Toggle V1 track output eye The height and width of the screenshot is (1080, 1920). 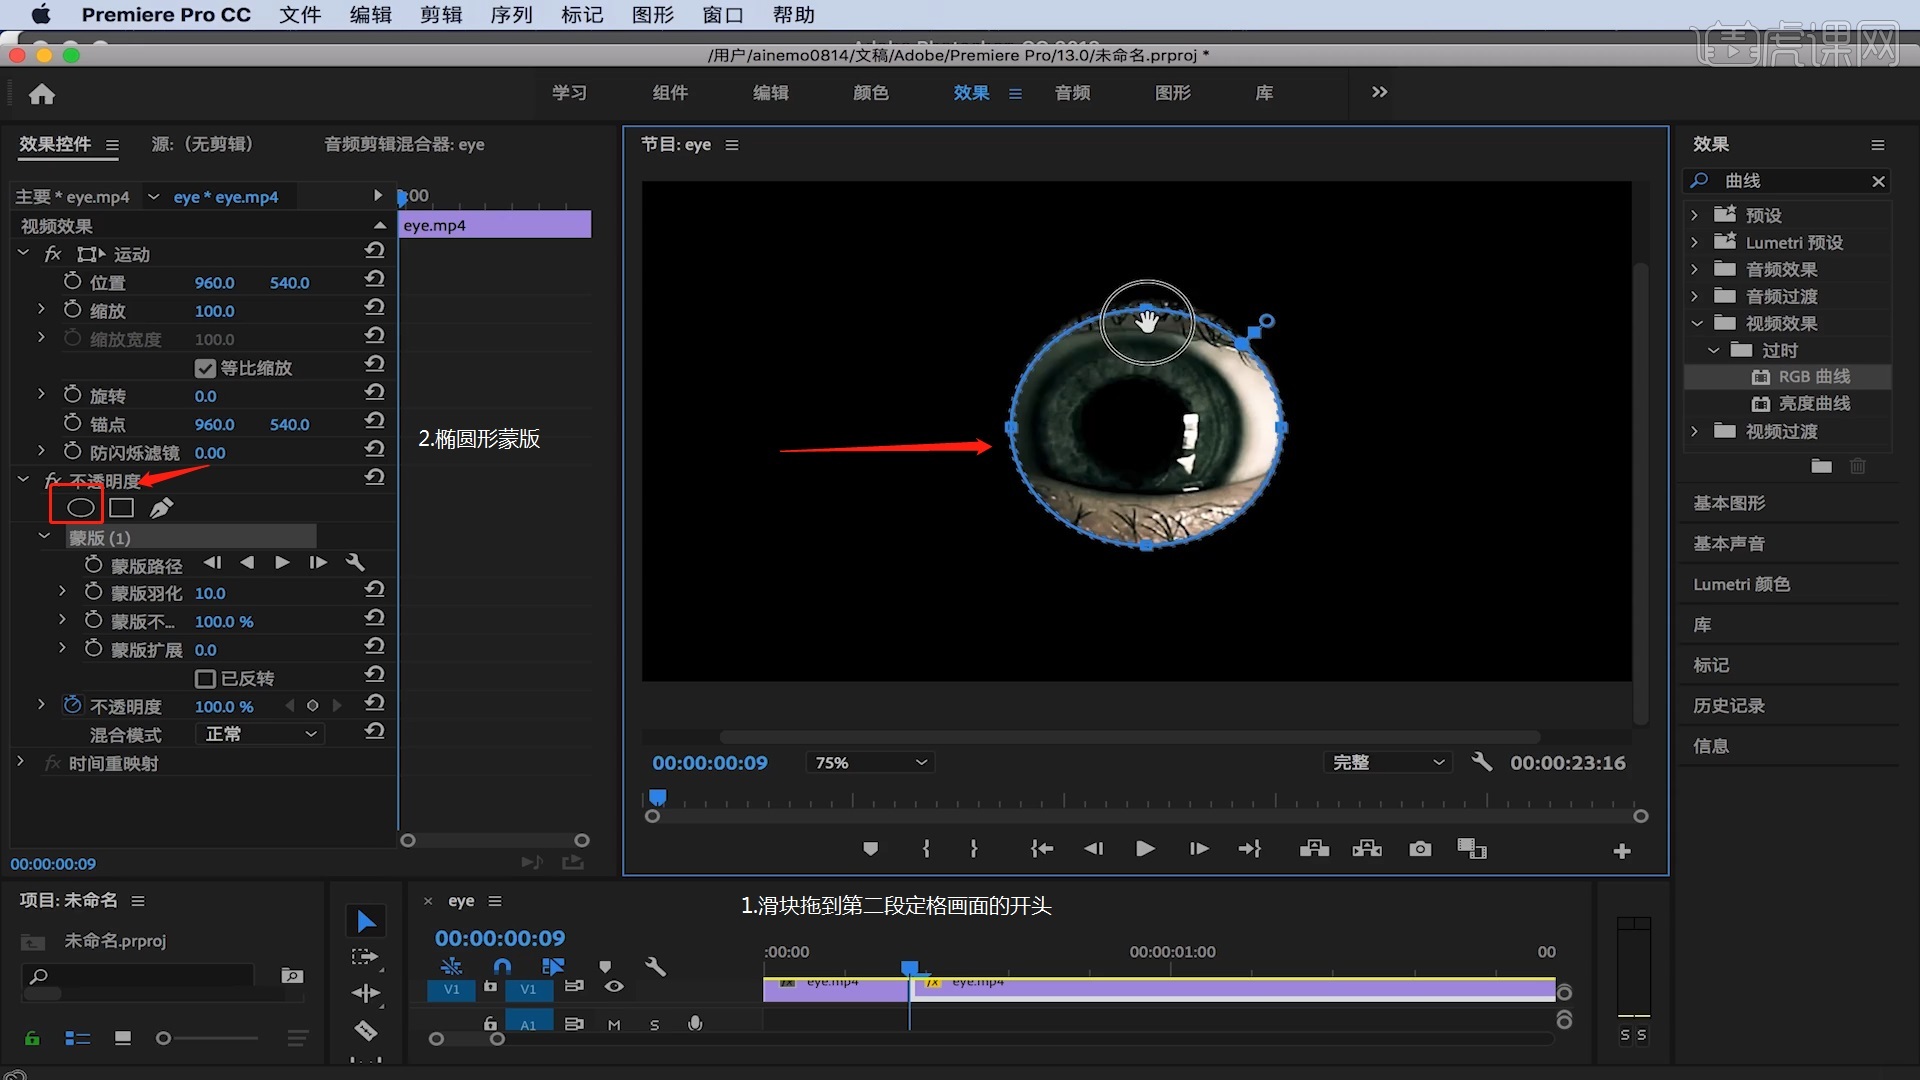[614, 987]
